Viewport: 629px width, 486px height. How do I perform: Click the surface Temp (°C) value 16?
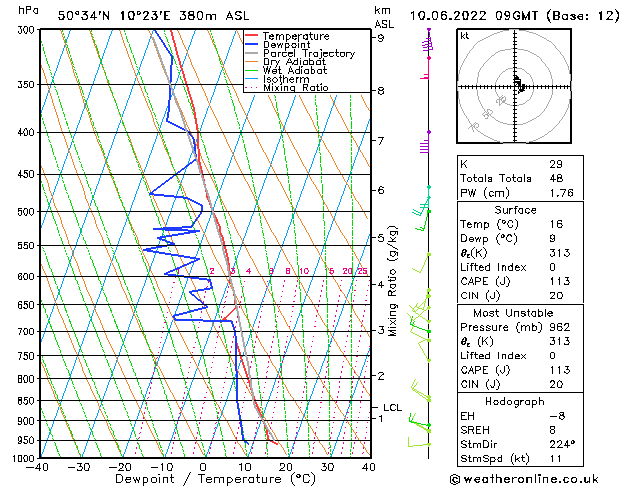(556, 224)
